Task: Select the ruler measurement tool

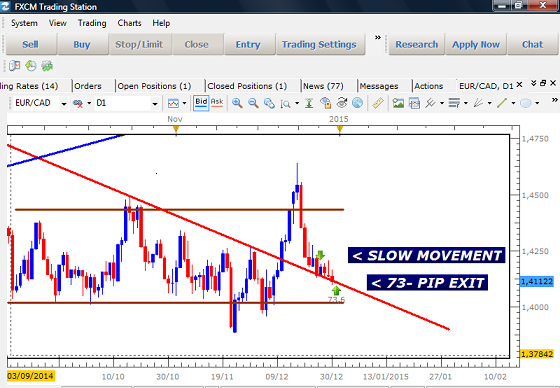Action: 378,103
